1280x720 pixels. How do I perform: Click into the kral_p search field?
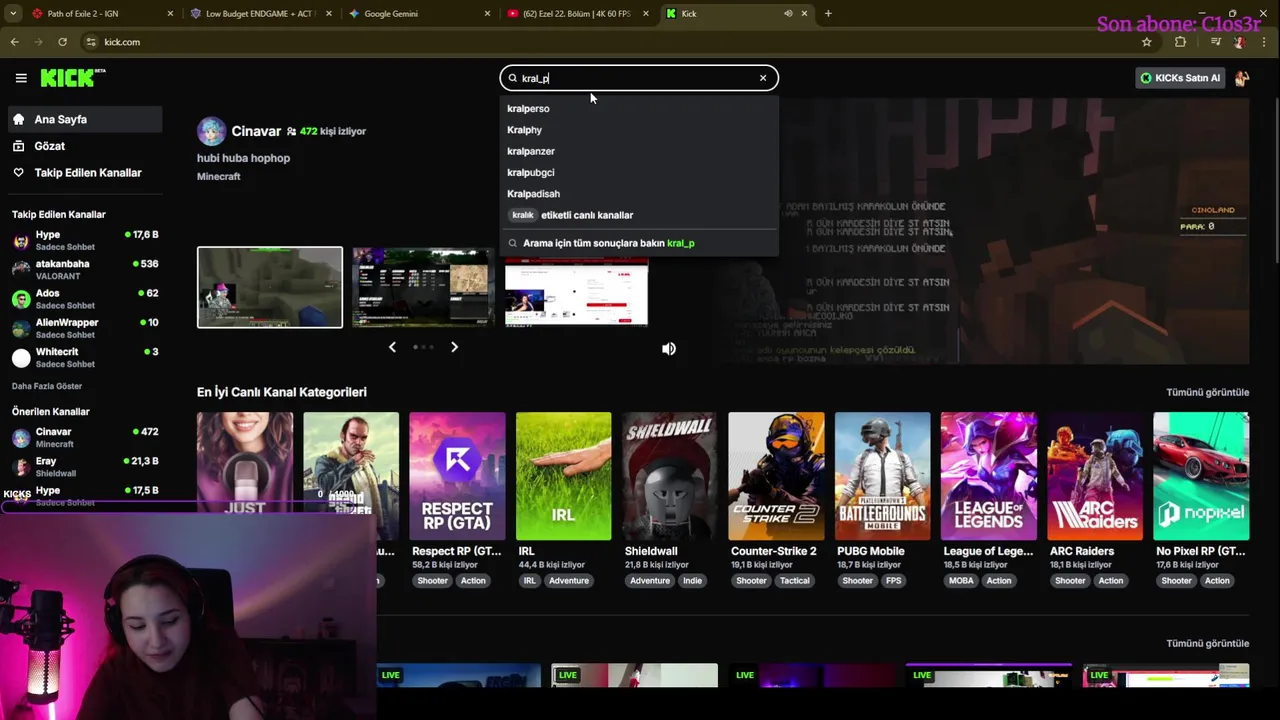pyautogui.click(x=638, y=78)
